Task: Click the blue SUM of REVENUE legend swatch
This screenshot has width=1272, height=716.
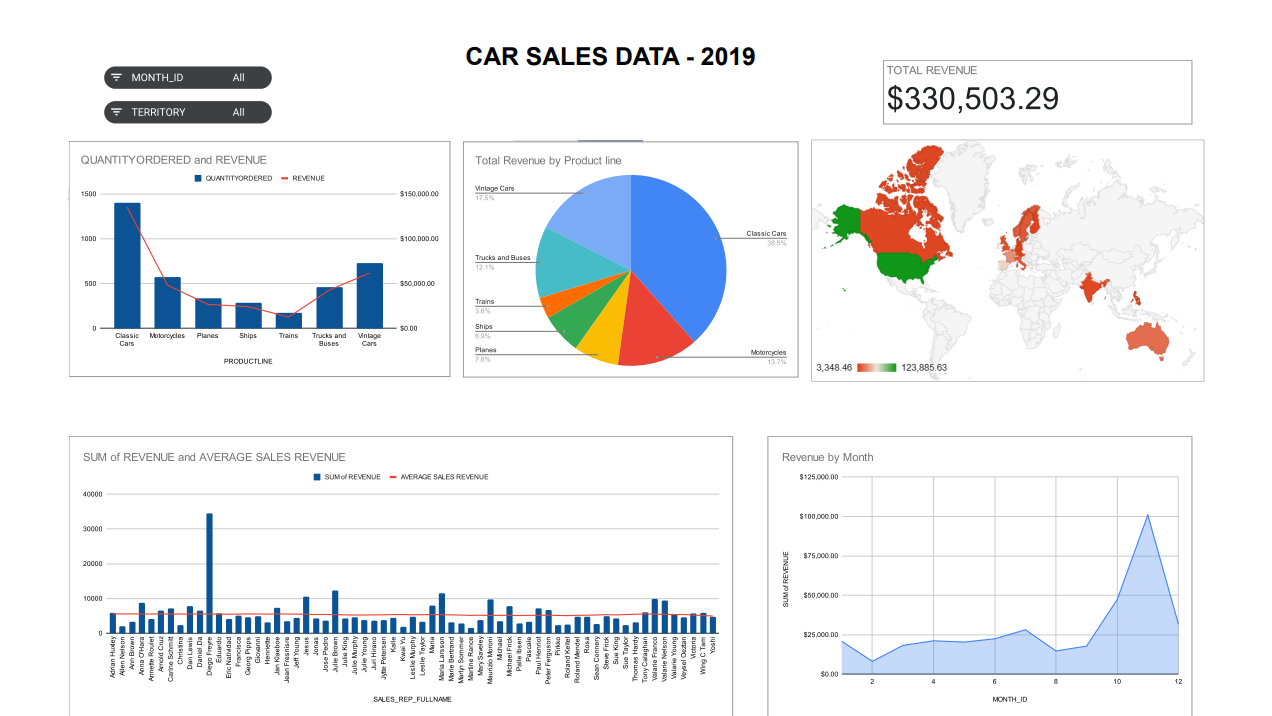Action: 317,477
